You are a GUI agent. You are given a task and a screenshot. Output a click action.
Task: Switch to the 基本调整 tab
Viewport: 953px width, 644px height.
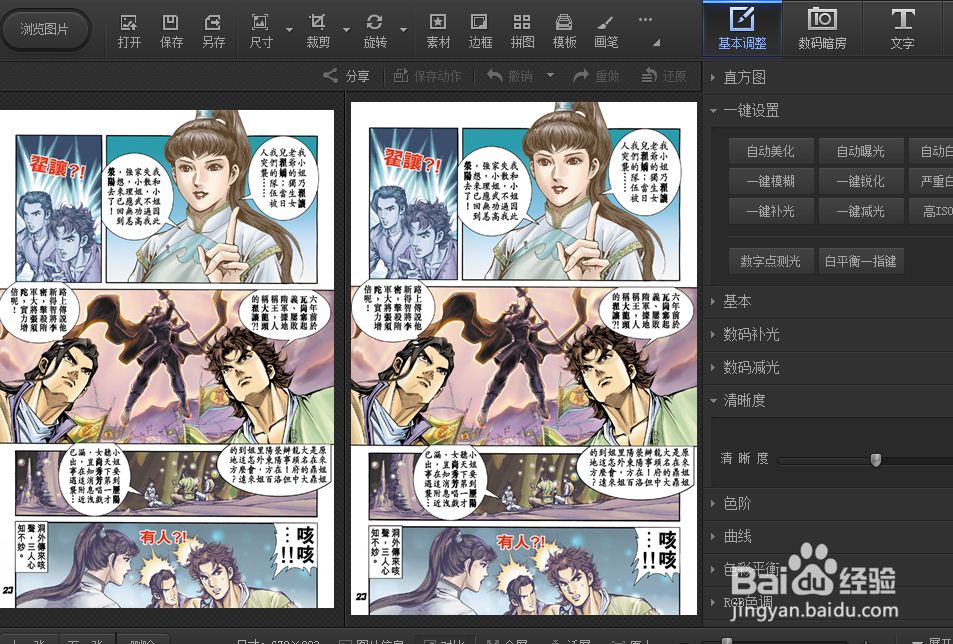click(x=742, y=29)
